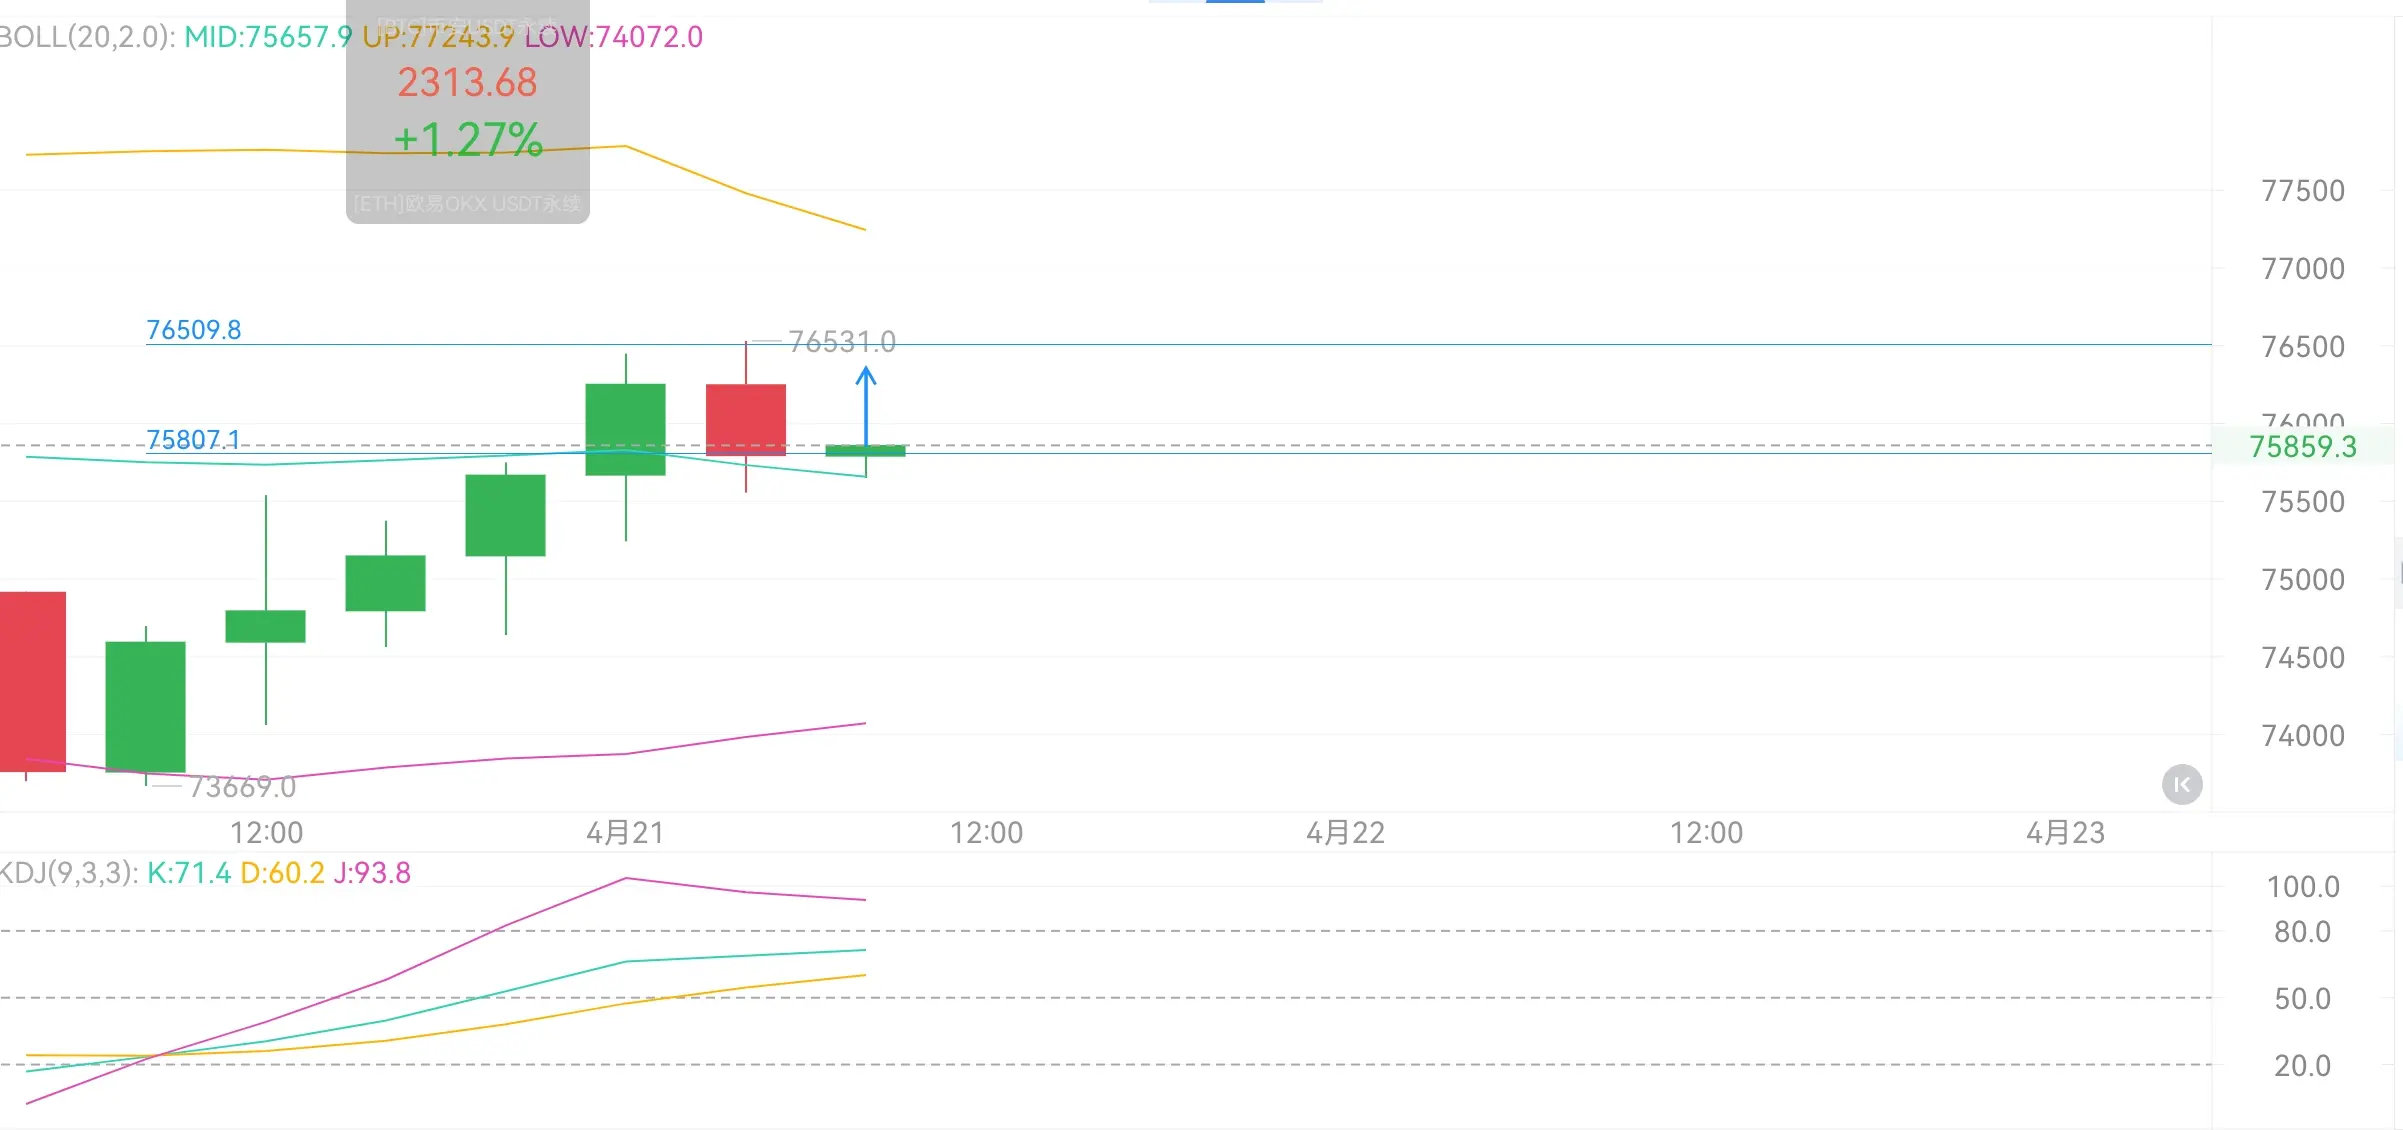Viewport: 2403px width, 1130px height.
Task: Click the 76531.0 high price marker
Action: (x=842, y=342)
